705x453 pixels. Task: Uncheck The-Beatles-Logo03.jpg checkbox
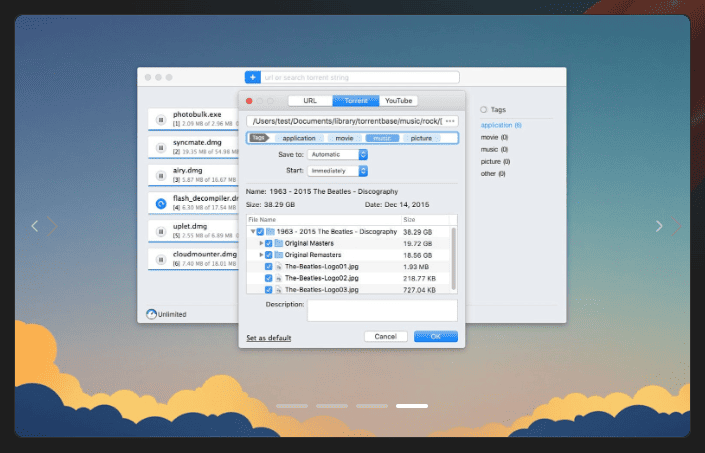pos(268,290)
